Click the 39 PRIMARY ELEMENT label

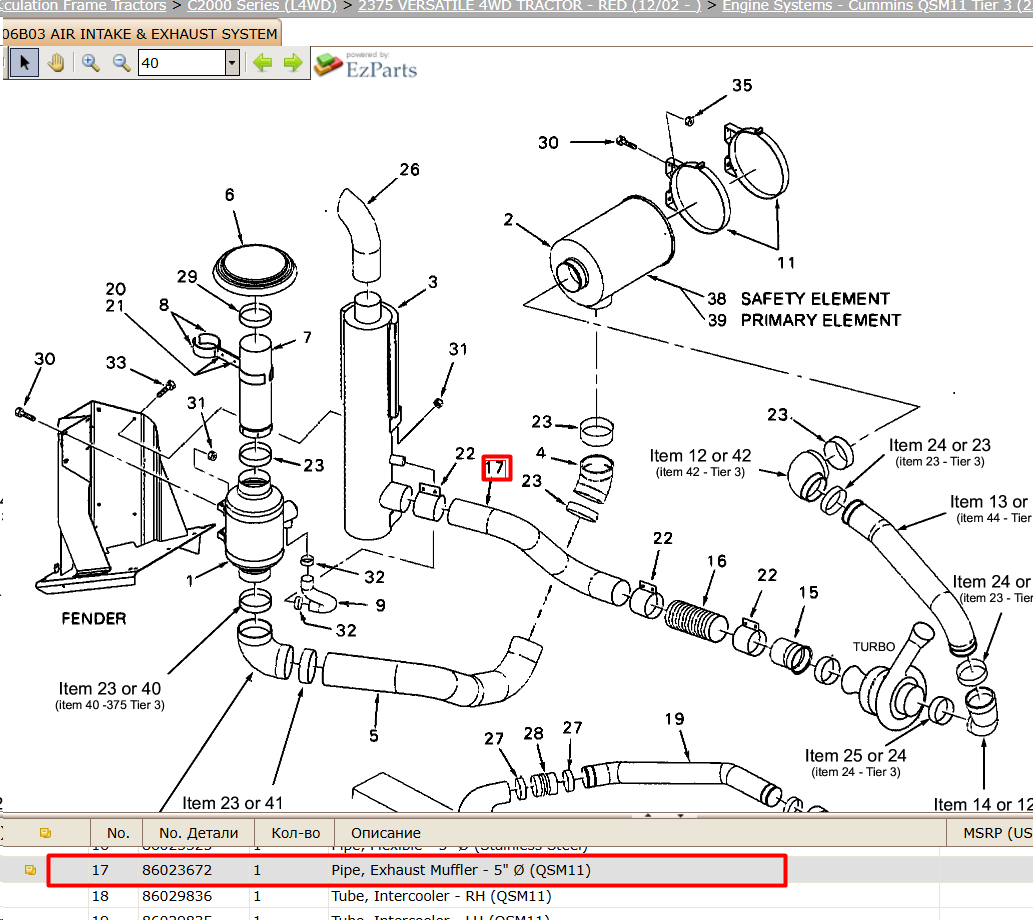804,320
